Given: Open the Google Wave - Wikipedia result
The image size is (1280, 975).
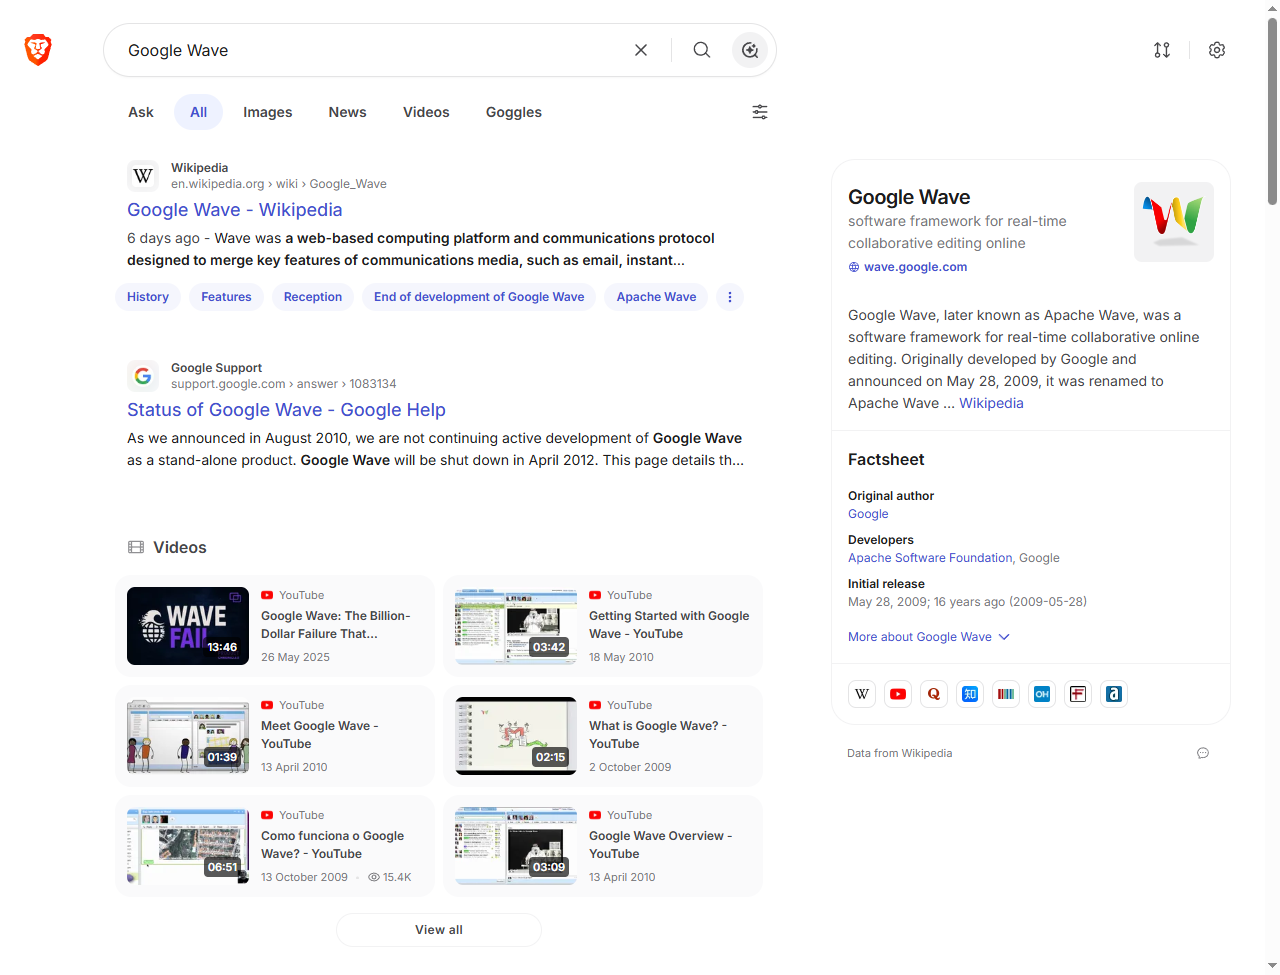Looking at the screenshot, I should click(x=234, y=210).
